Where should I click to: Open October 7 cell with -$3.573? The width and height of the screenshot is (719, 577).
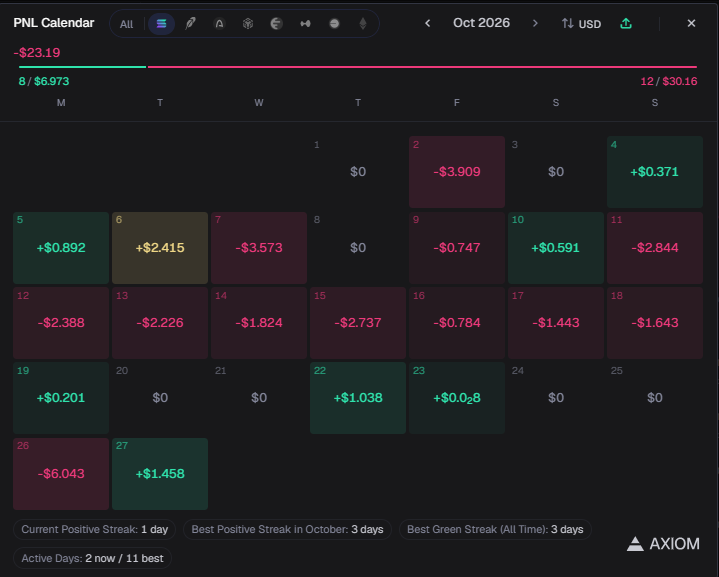point(259,248)
